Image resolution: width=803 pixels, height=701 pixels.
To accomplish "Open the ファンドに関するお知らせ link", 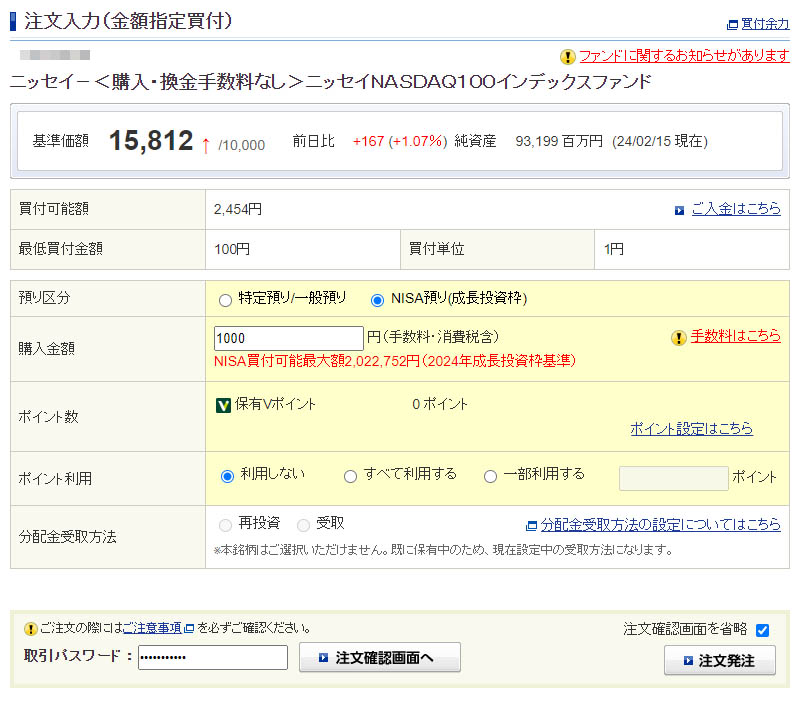I will 684,56.
